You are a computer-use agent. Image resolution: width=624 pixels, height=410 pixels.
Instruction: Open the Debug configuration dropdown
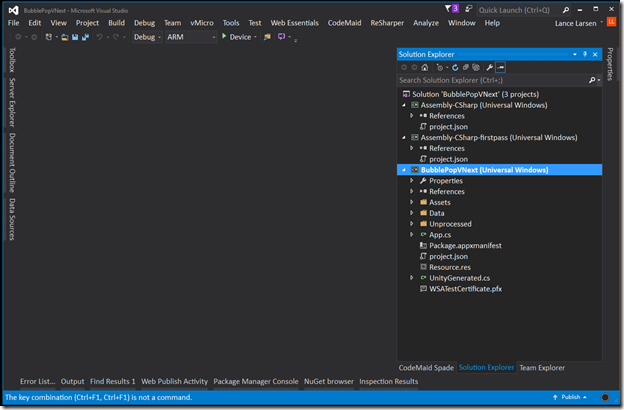pyautogui.click(x=147, y=37)
